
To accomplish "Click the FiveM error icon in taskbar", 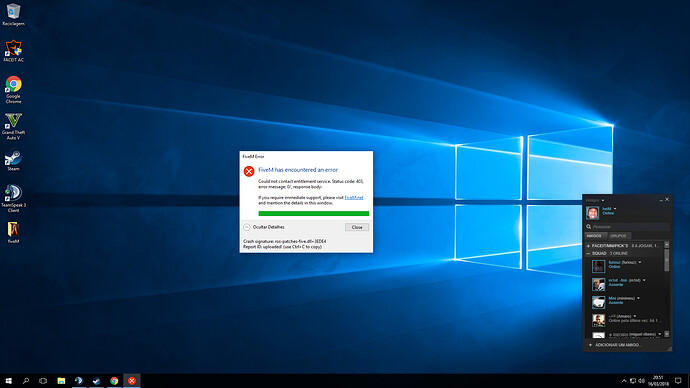I will (132, 381).
